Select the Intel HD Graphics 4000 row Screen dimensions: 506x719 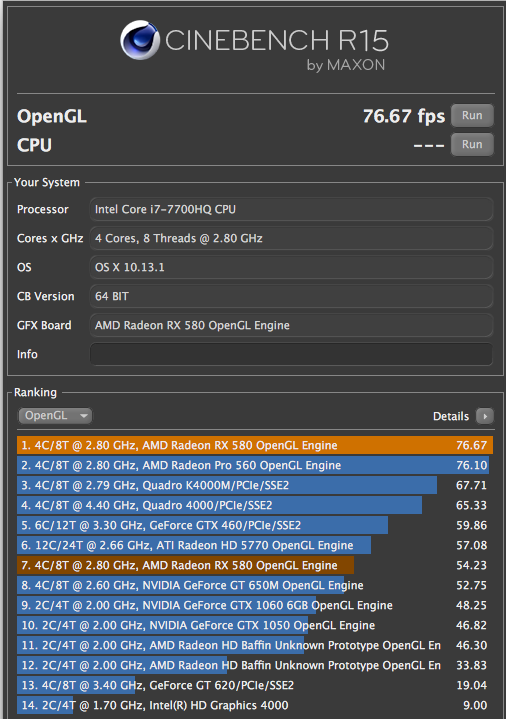click(x=255, y=705)
